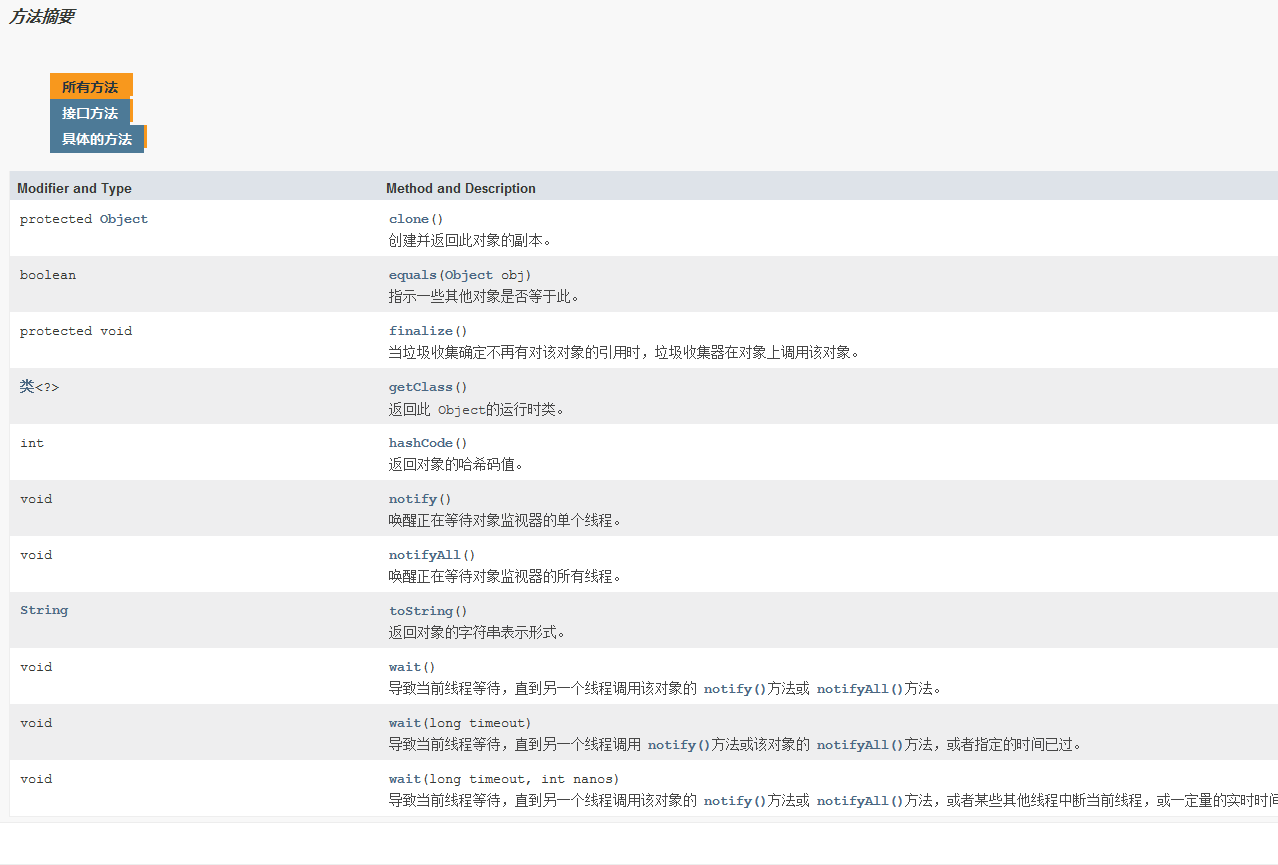Click the 方法摘要 section heading
The height and width of the screenshot is (865, 1278).
41,17
